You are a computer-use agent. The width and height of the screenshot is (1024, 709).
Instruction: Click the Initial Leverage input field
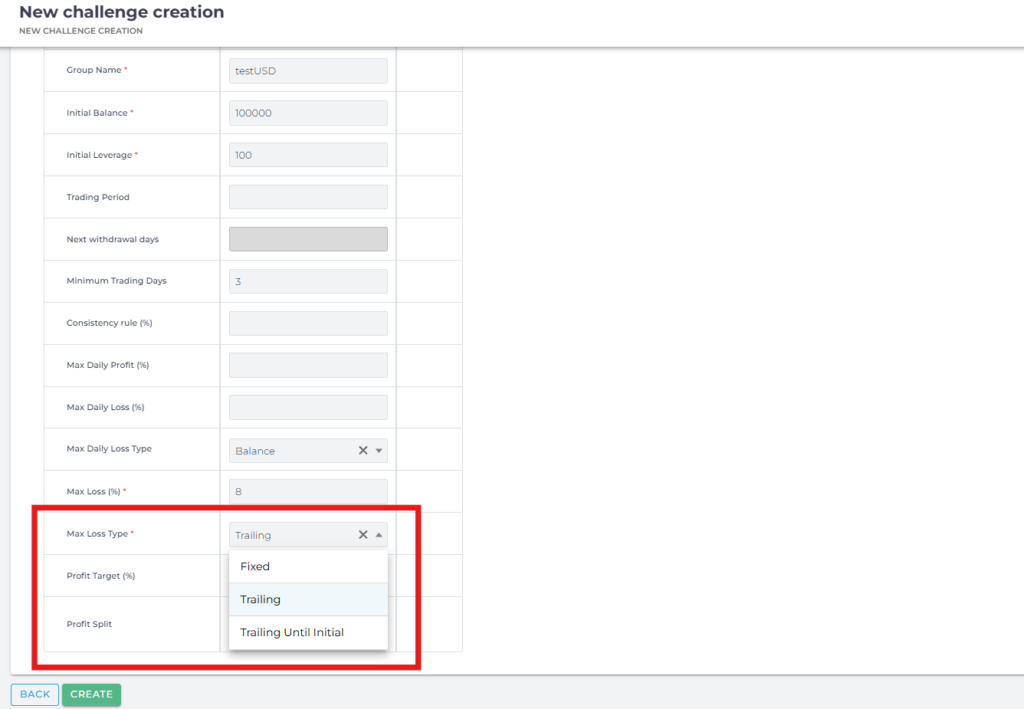tap(308, 155)
